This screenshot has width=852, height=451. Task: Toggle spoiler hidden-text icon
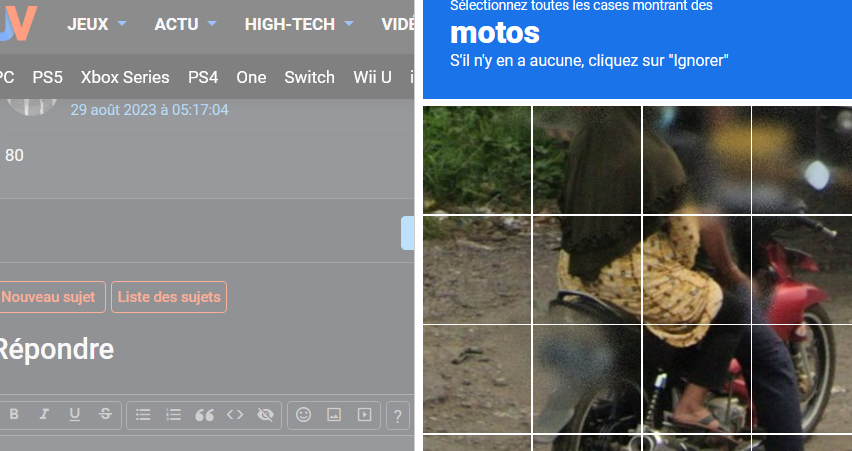click(x=266, y=415)
